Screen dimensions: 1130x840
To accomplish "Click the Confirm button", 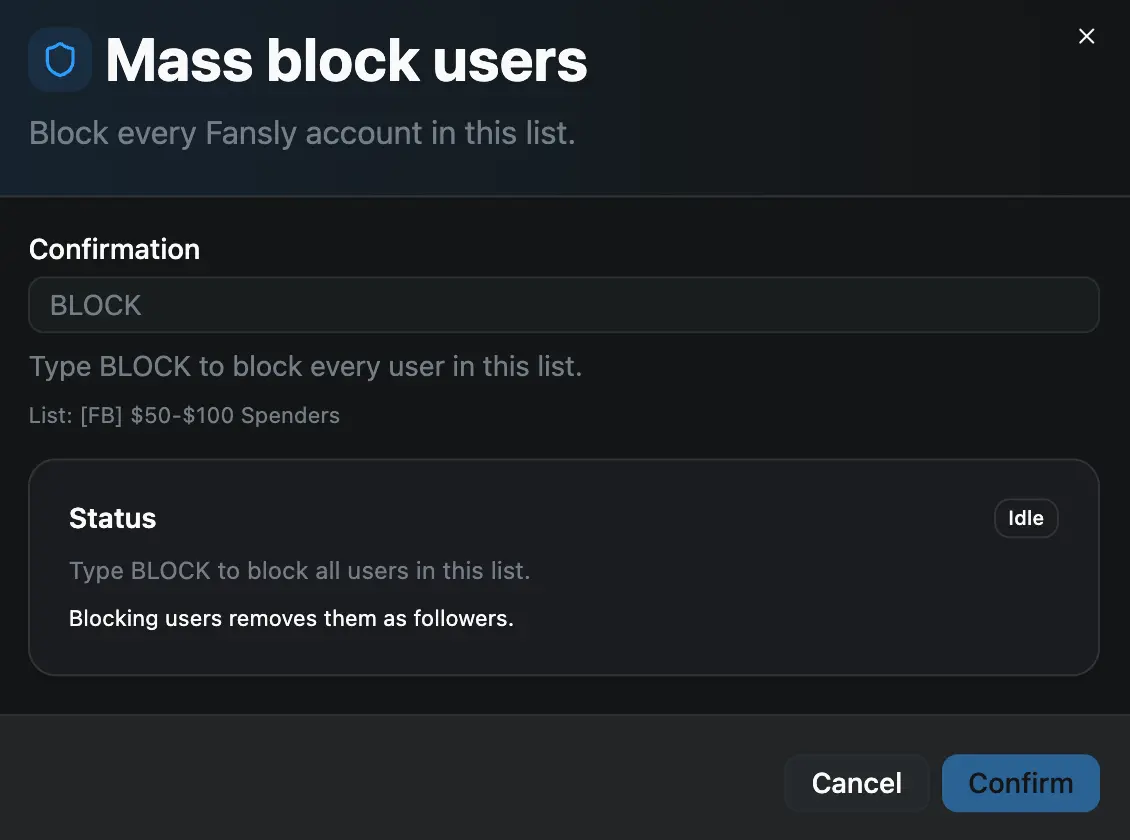I will click(1020, 783).
